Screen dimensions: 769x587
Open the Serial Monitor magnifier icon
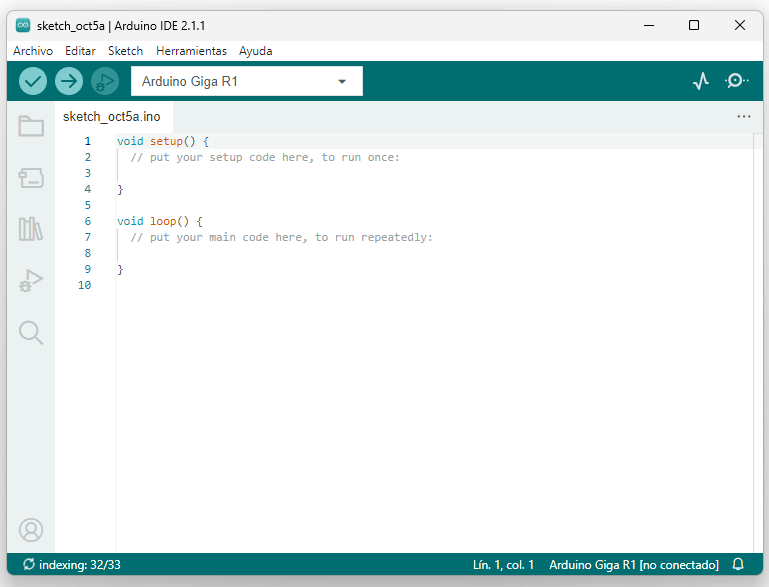737,81
